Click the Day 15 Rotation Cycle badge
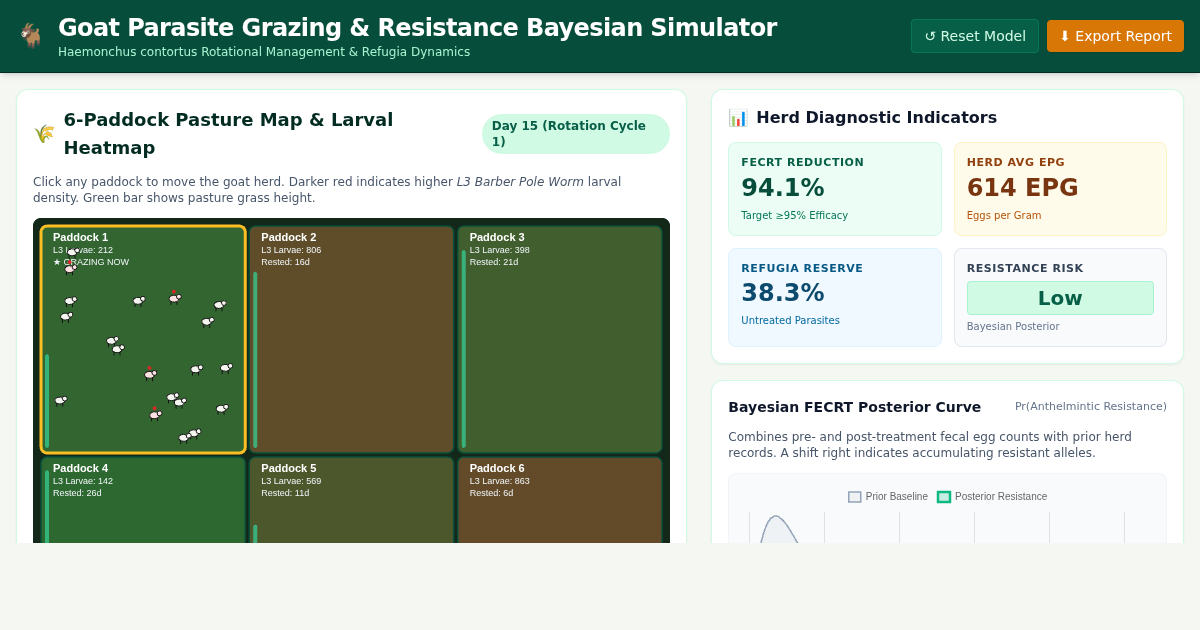This screenshot has height=630, width=1200. pos(576,134)
